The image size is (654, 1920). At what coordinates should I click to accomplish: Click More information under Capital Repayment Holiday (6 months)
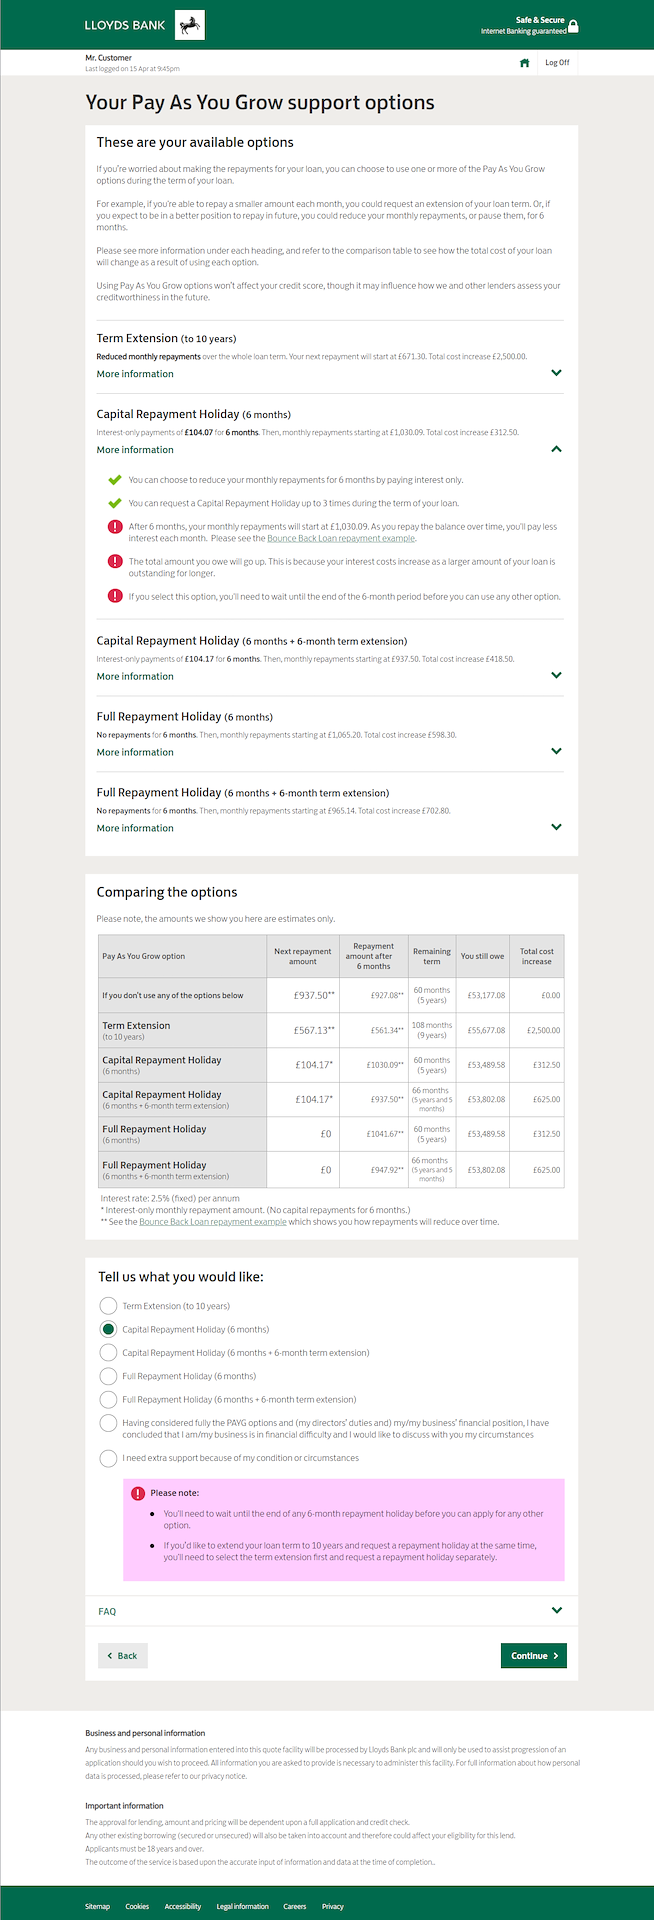tap(135, 450)
